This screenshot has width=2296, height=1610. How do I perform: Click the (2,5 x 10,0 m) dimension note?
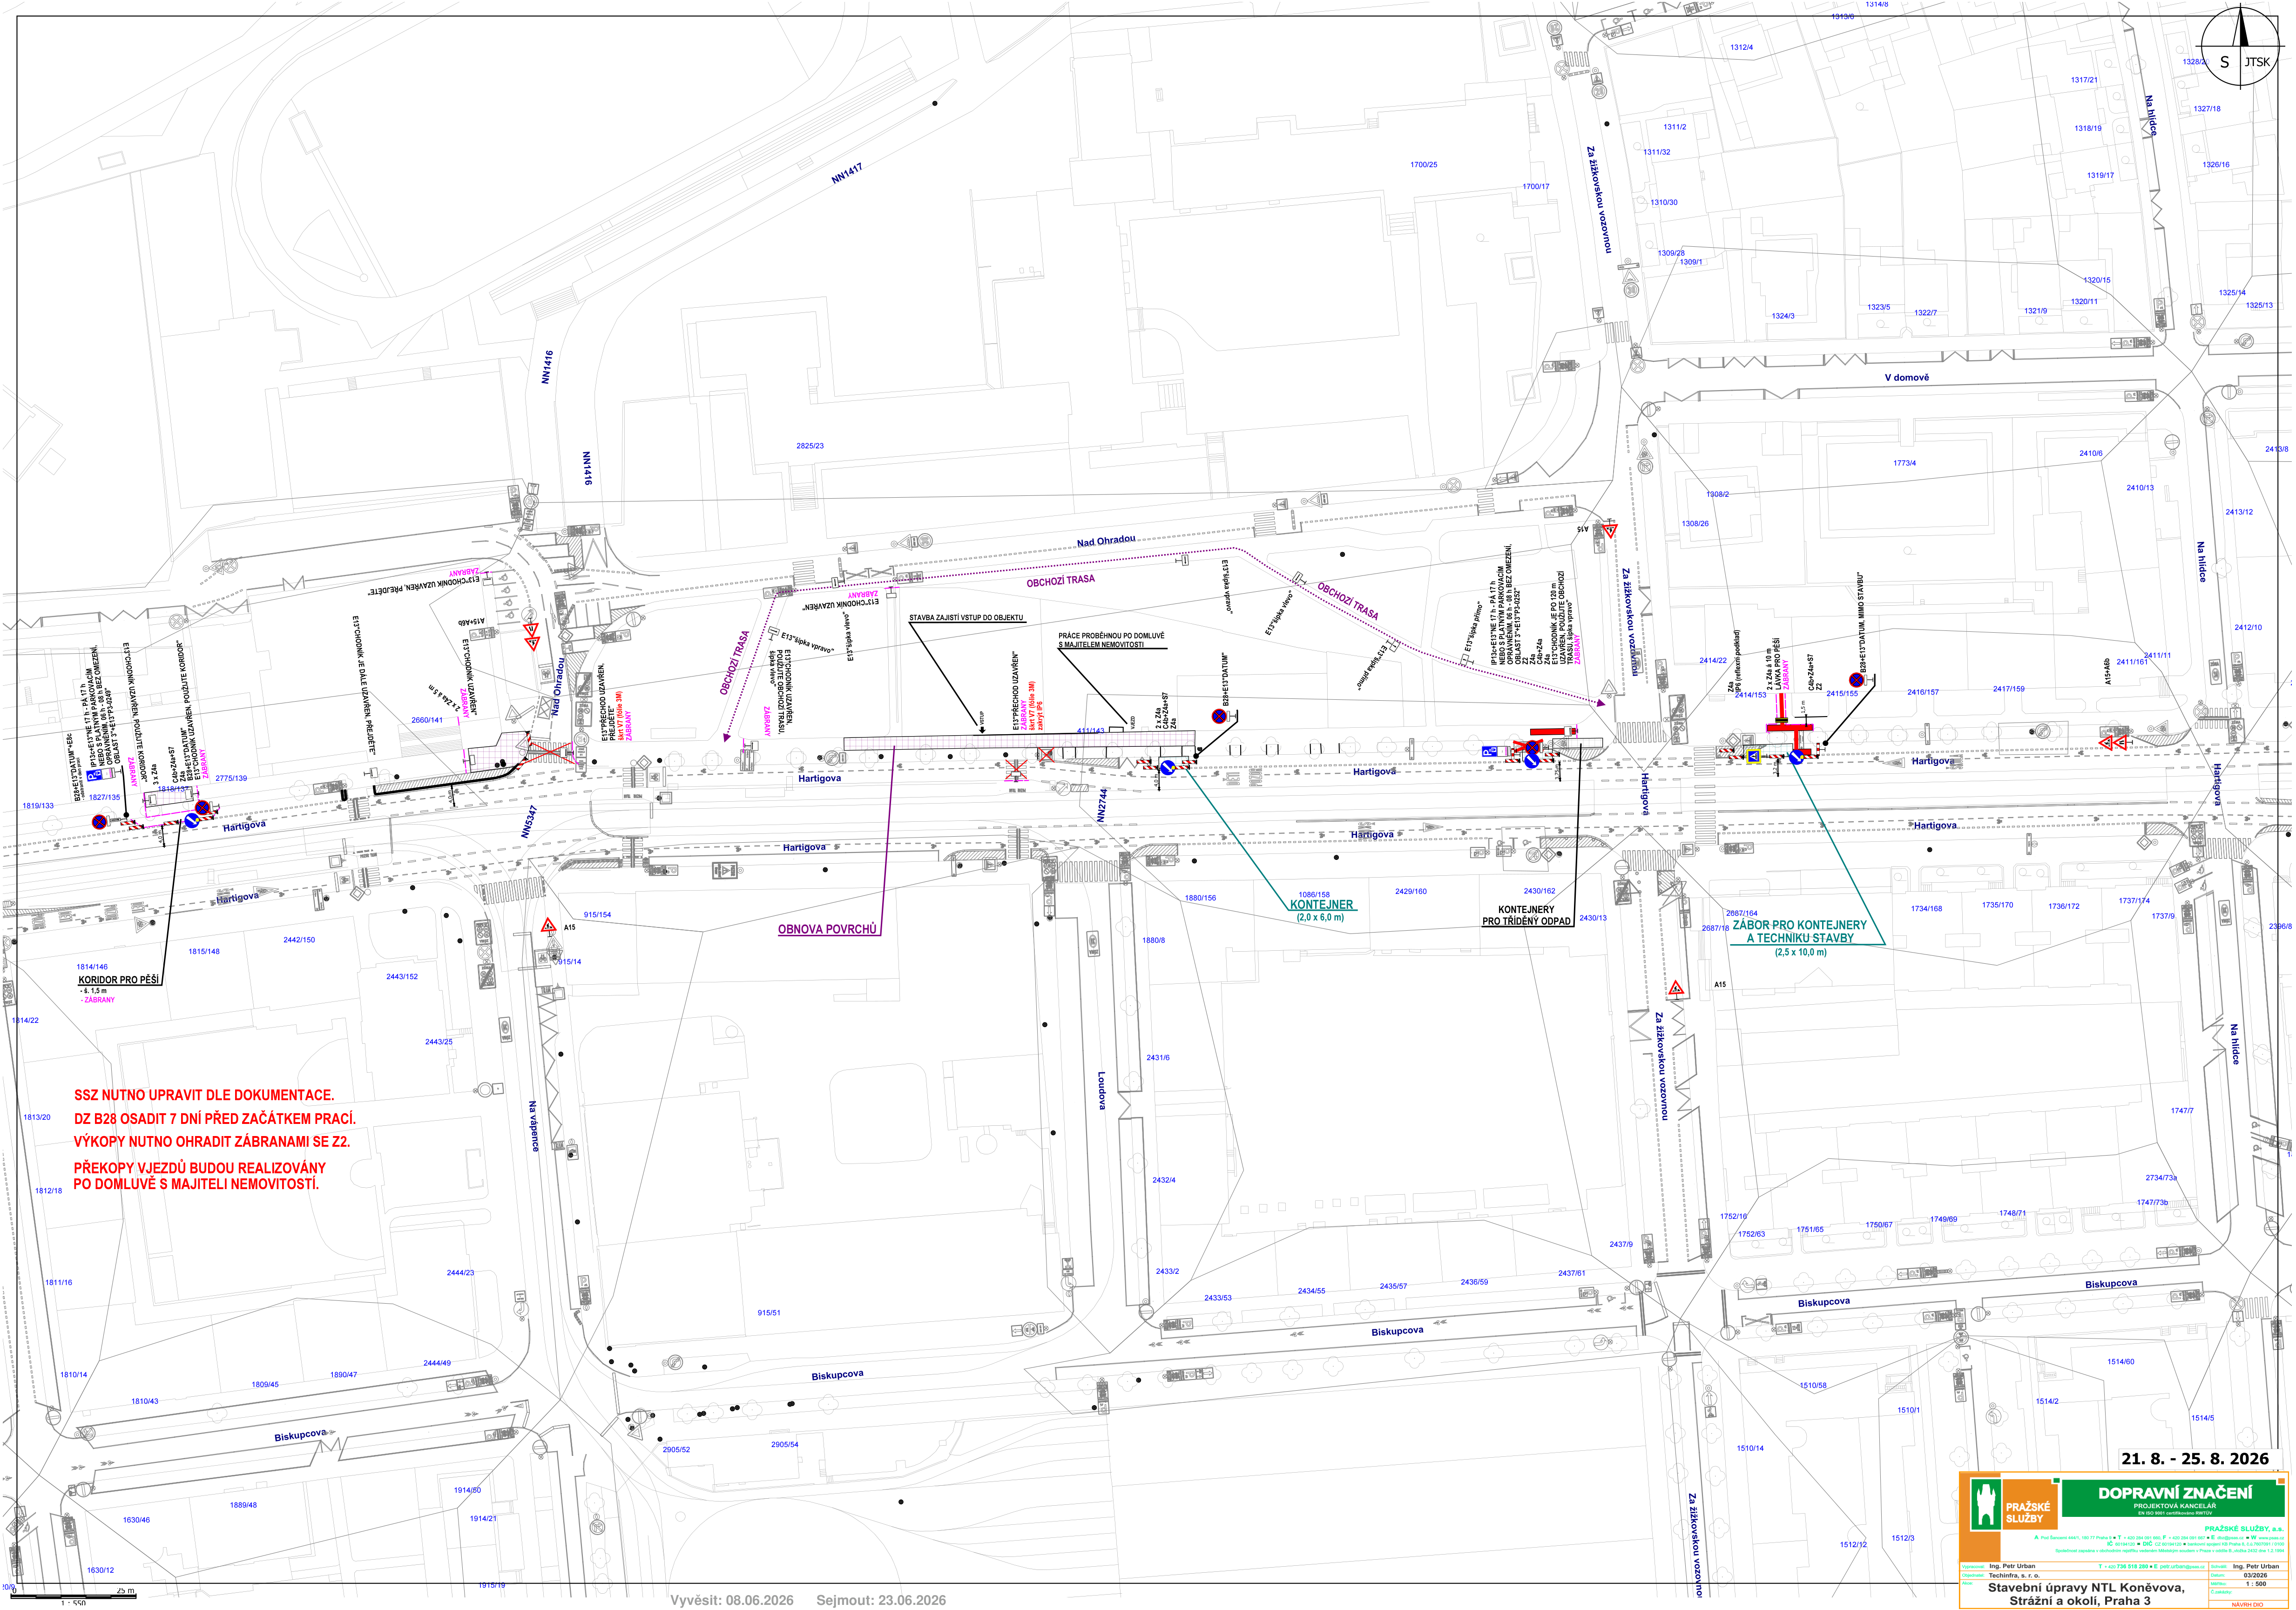coord(1800,953)
